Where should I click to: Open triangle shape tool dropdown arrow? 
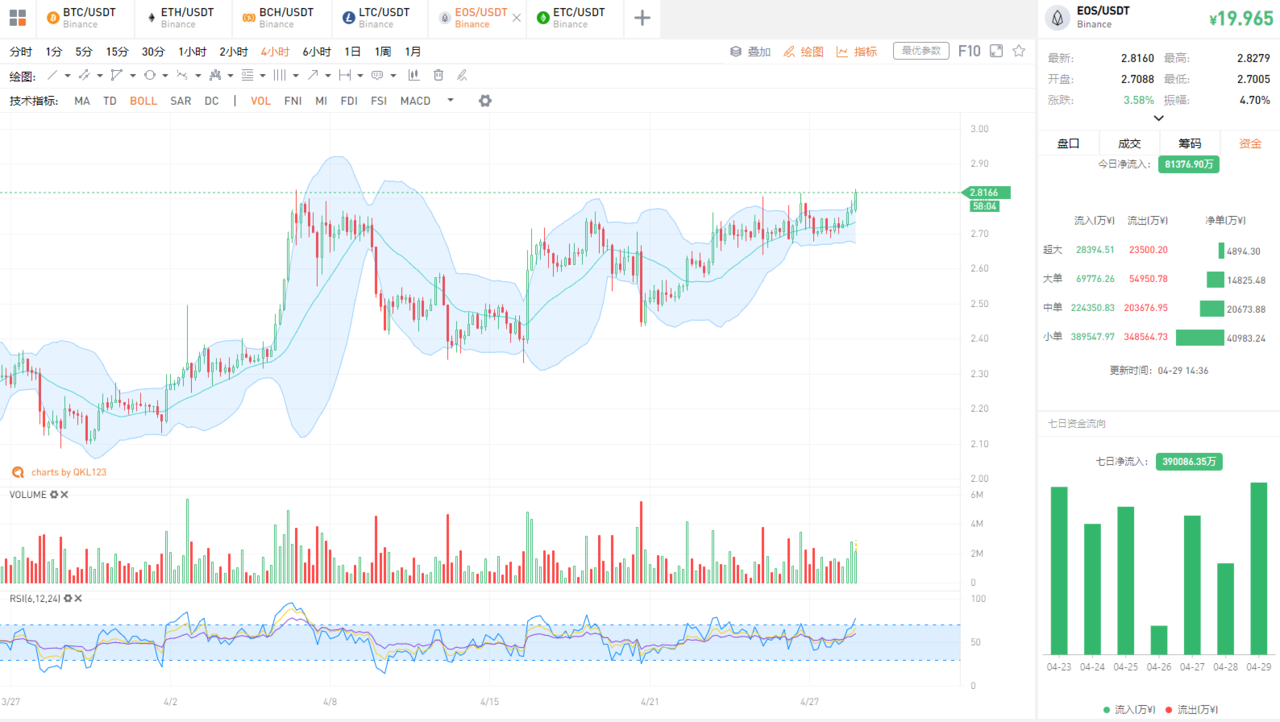coord(133,76)
